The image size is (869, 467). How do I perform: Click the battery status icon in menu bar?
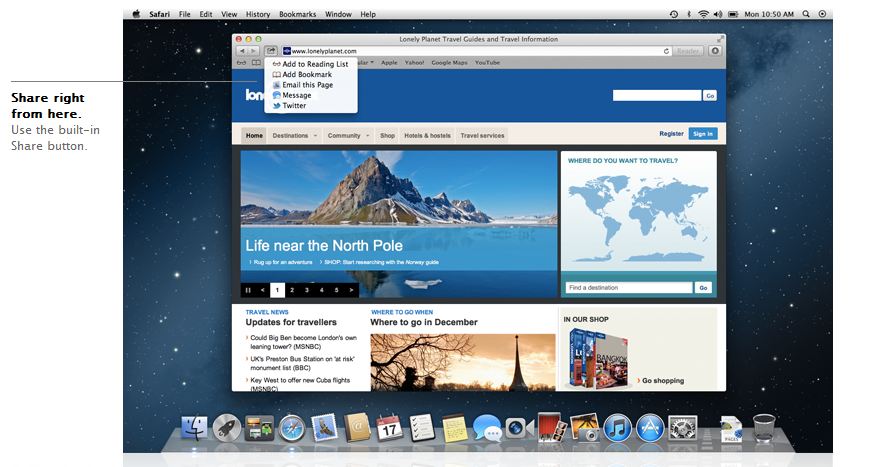click(733, 14)
